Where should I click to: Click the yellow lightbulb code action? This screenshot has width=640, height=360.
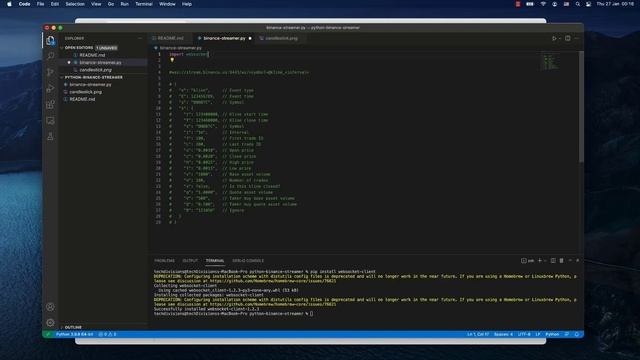point(172,60)
